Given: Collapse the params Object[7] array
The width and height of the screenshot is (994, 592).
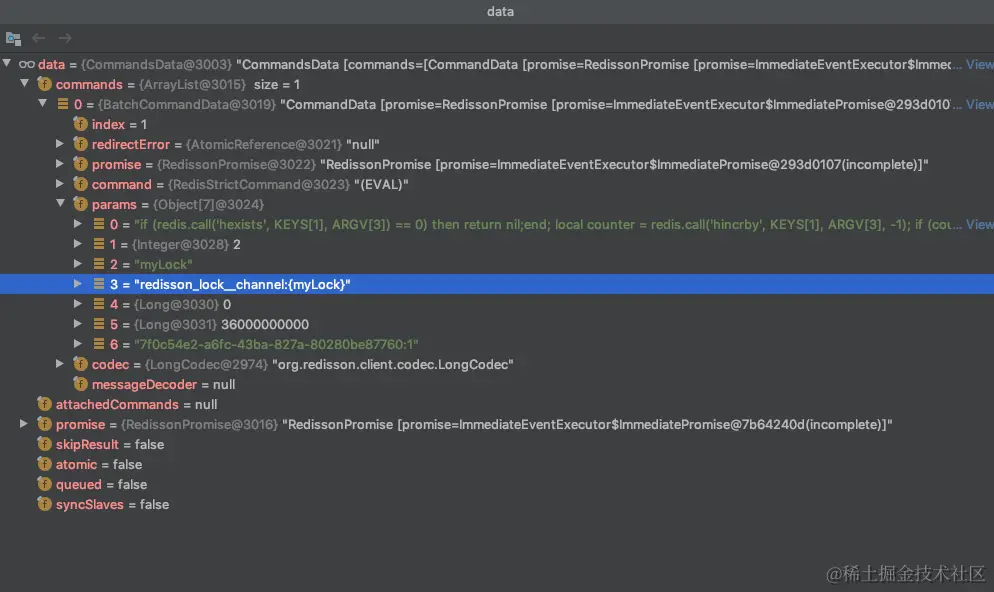Looking at the screenshot, I should click(60, 203).
